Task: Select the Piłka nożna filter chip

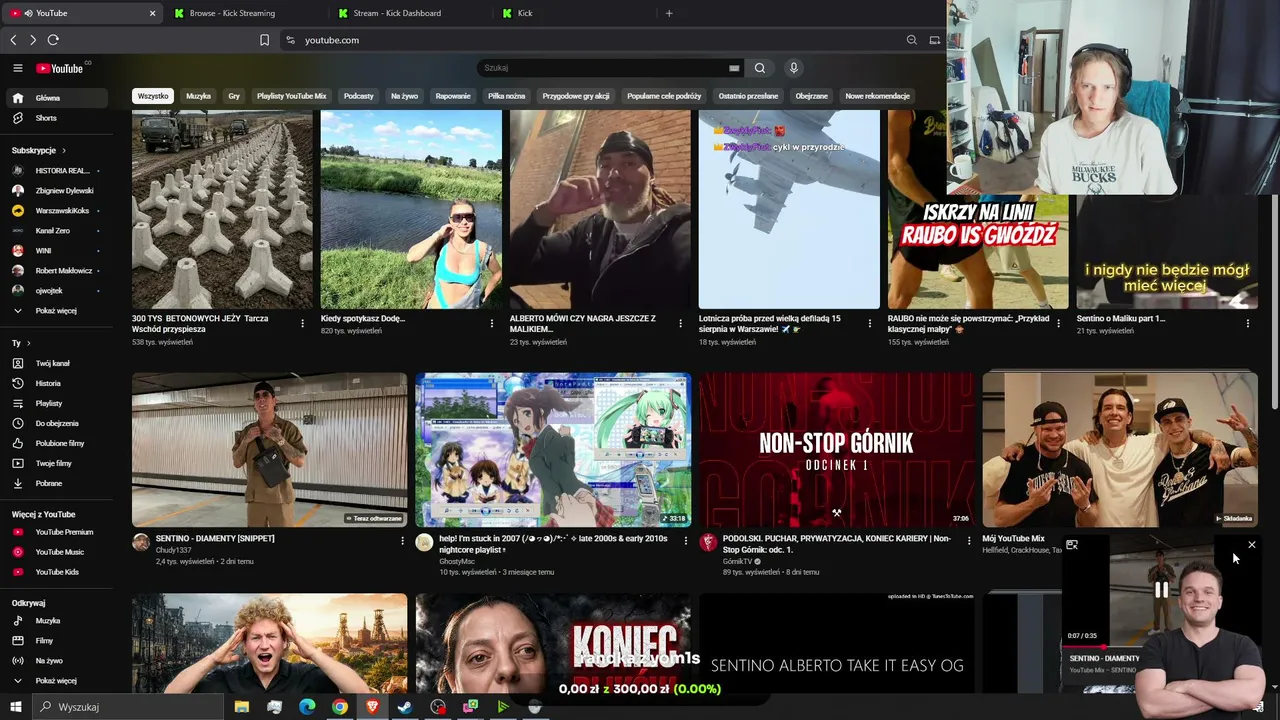Action: pyautogui.click(x=506, y=96)
